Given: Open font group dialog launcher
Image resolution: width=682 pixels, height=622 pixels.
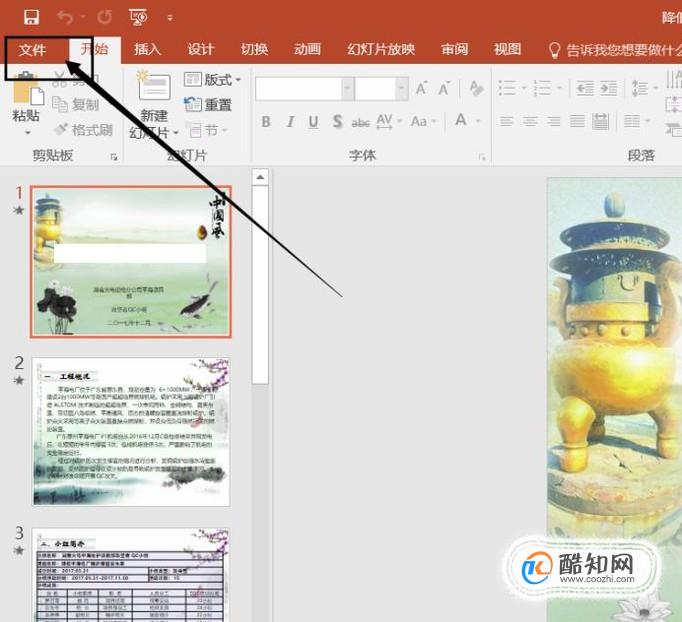Looking at the screenshot, I should (482, 157).
